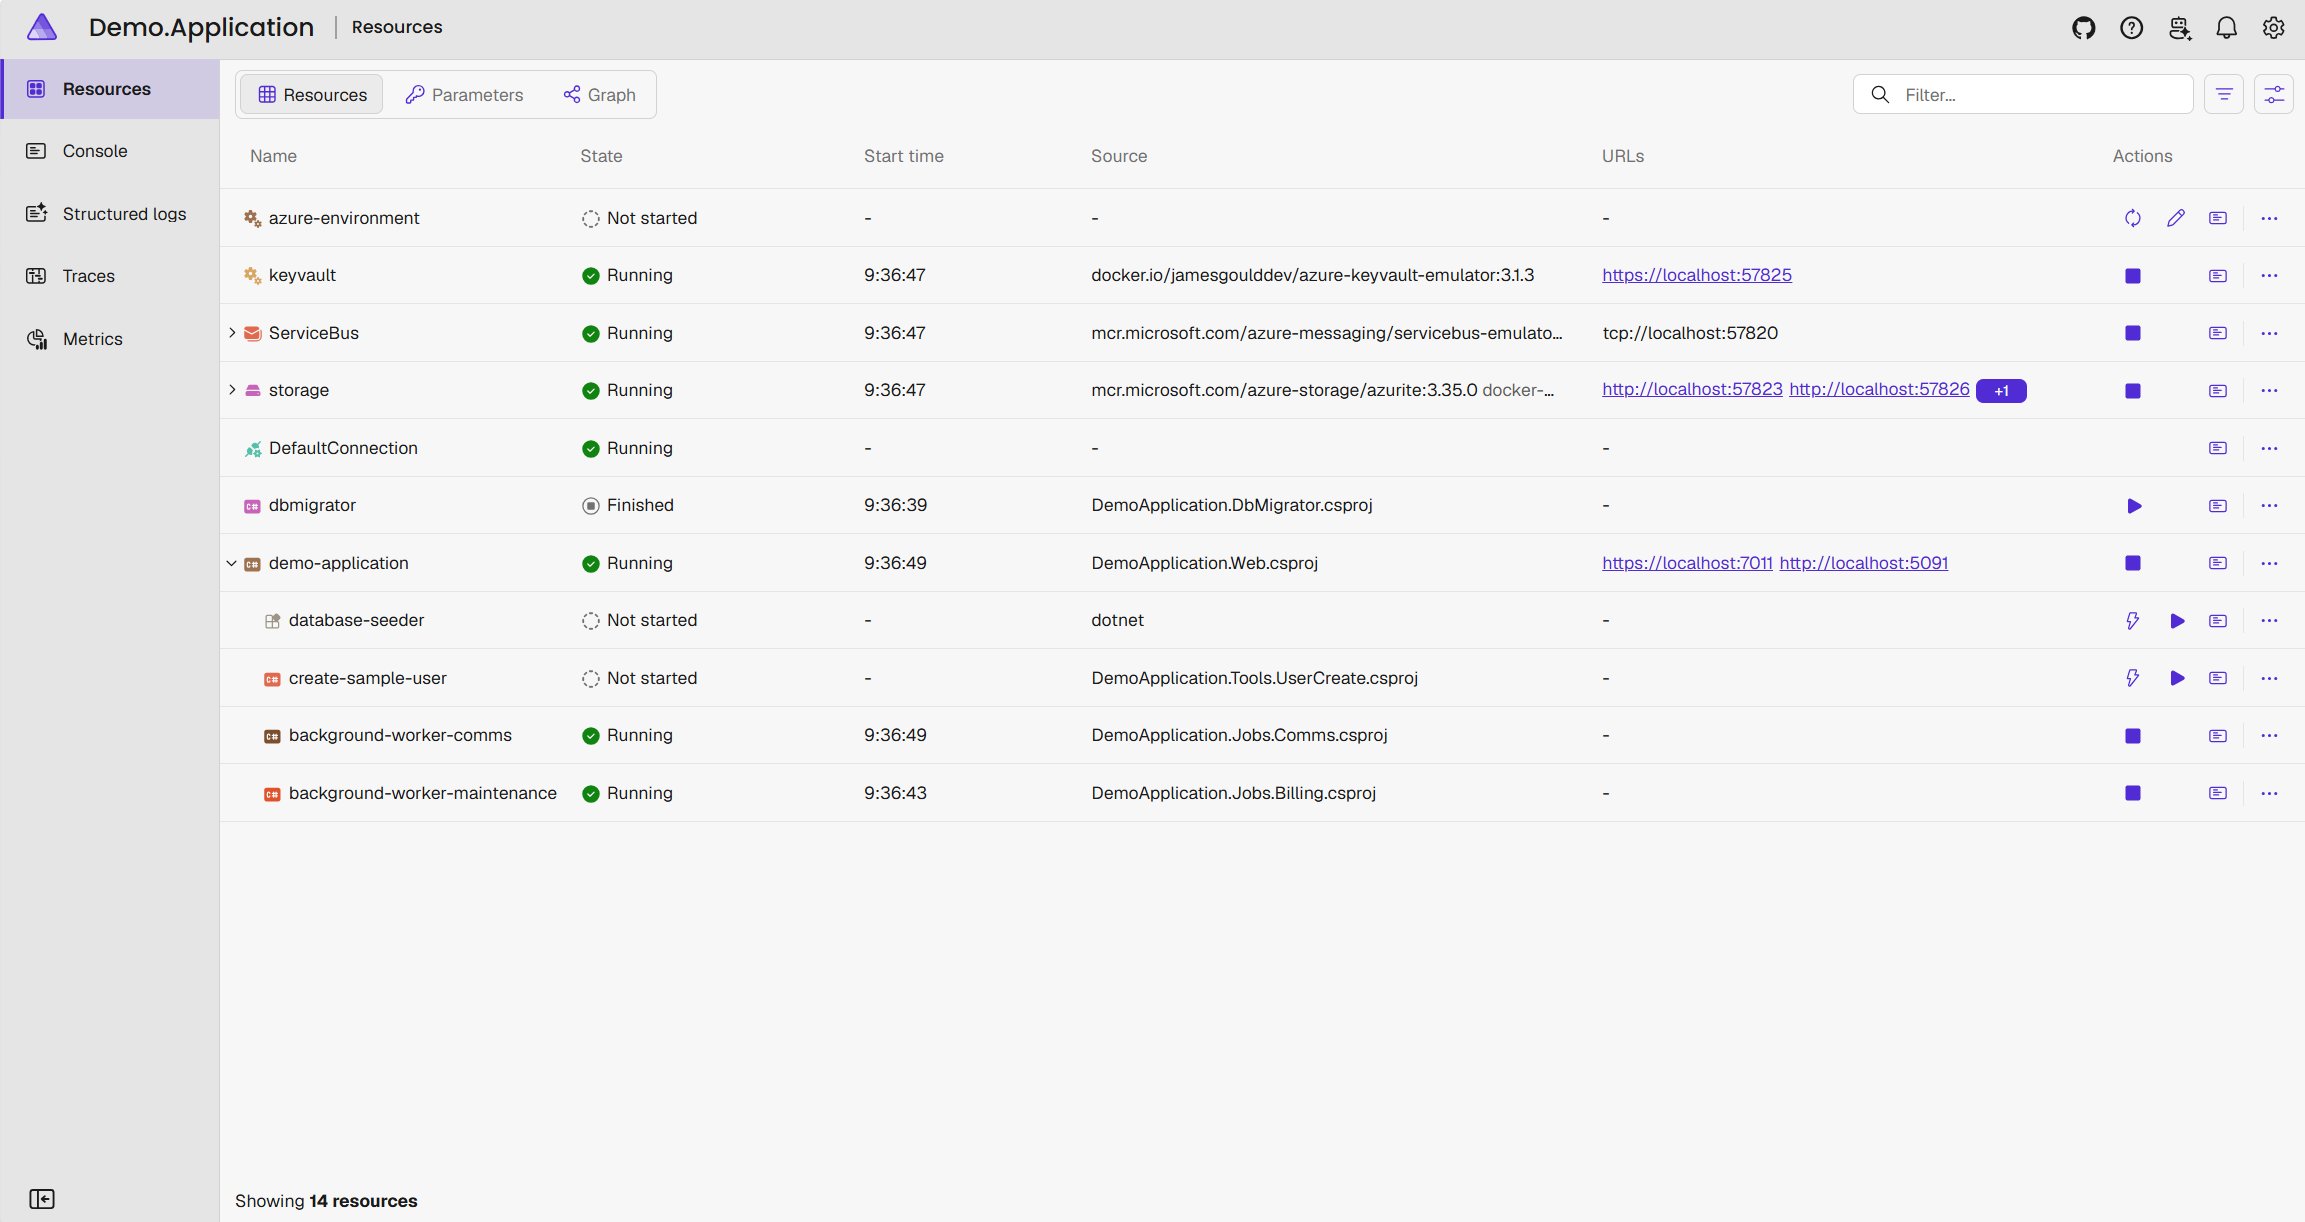2305x1222 pixels.
Task: Restart azure-environment resource
Action: coord(2133,218)
